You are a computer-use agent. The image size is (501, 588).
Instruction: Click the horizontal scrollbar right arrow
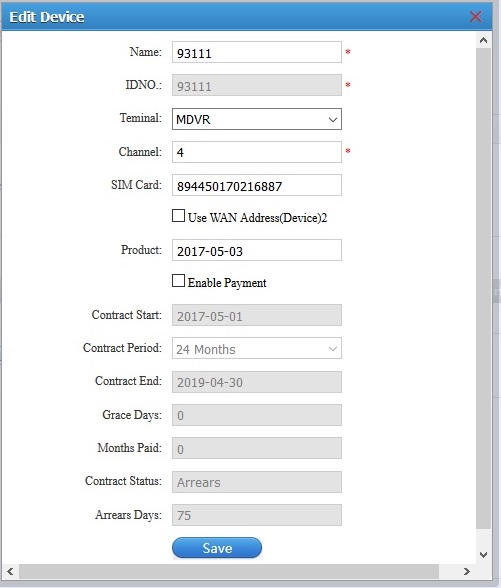[466, 572]
